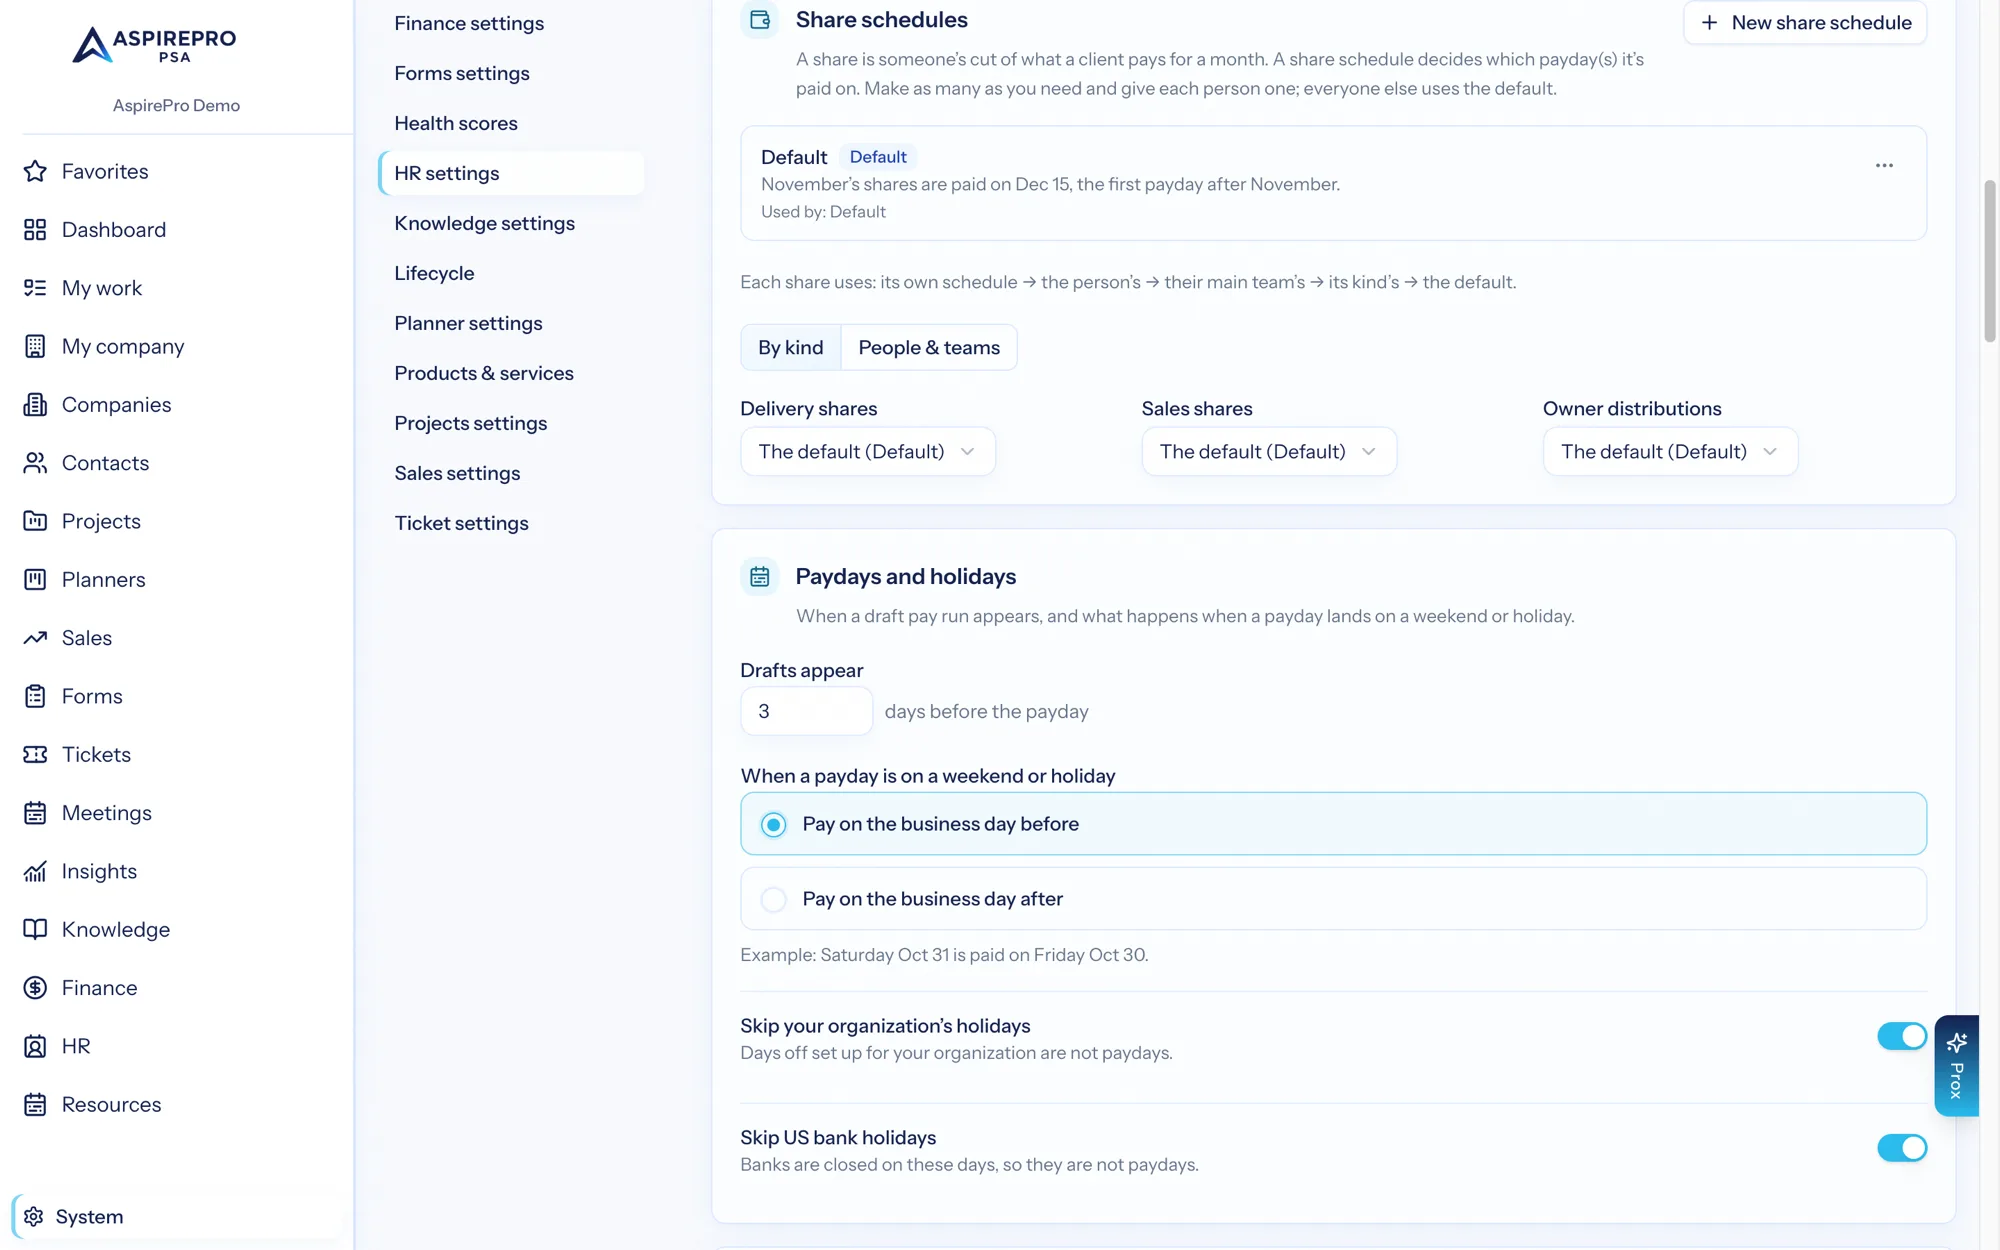The height and width of the screenshot is (1250, 2000).
Task: Expand the Delivery shares schedule dropdown
Action: point(867,451)
